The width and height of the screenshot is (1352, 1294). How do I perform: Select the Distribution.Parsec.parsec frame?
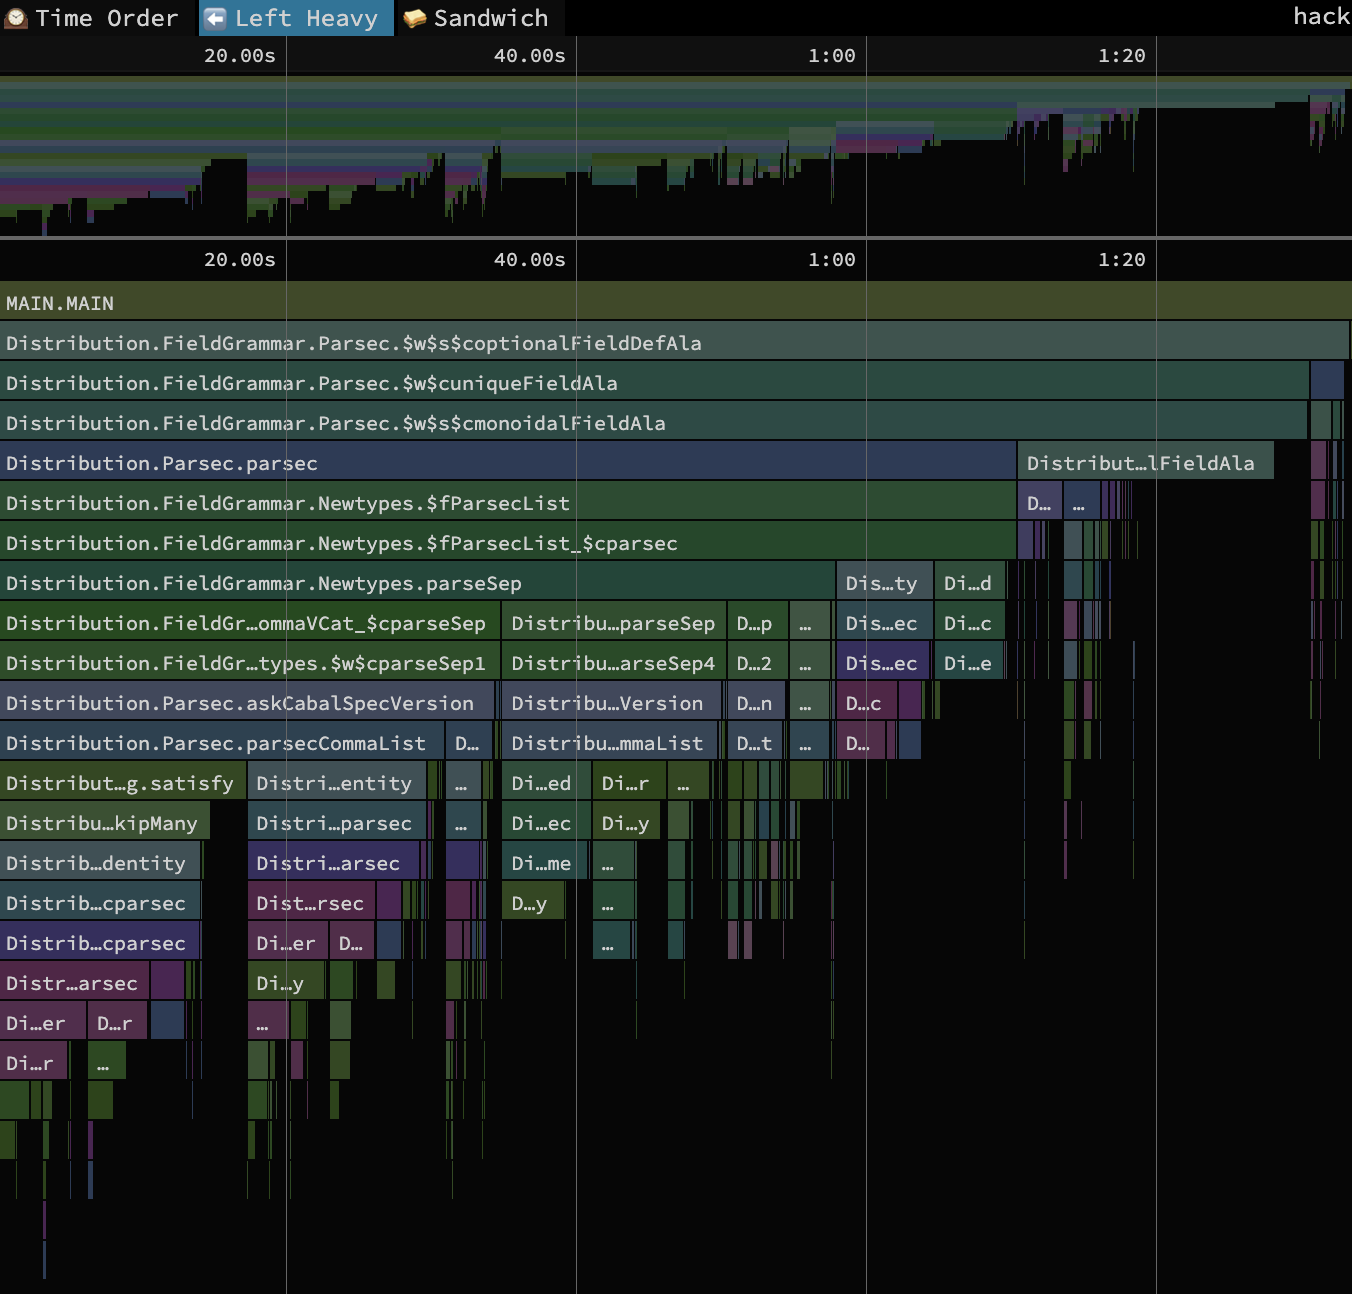(161, 463)
